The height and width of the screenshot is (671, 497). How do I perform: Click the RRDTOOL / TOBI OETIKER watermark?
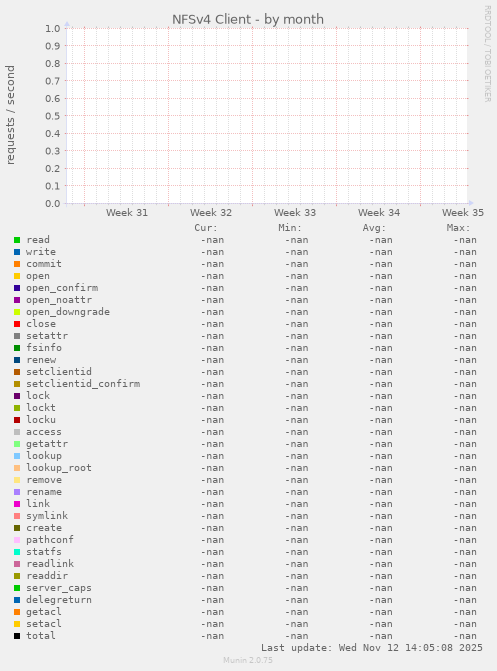click(488, 53)
